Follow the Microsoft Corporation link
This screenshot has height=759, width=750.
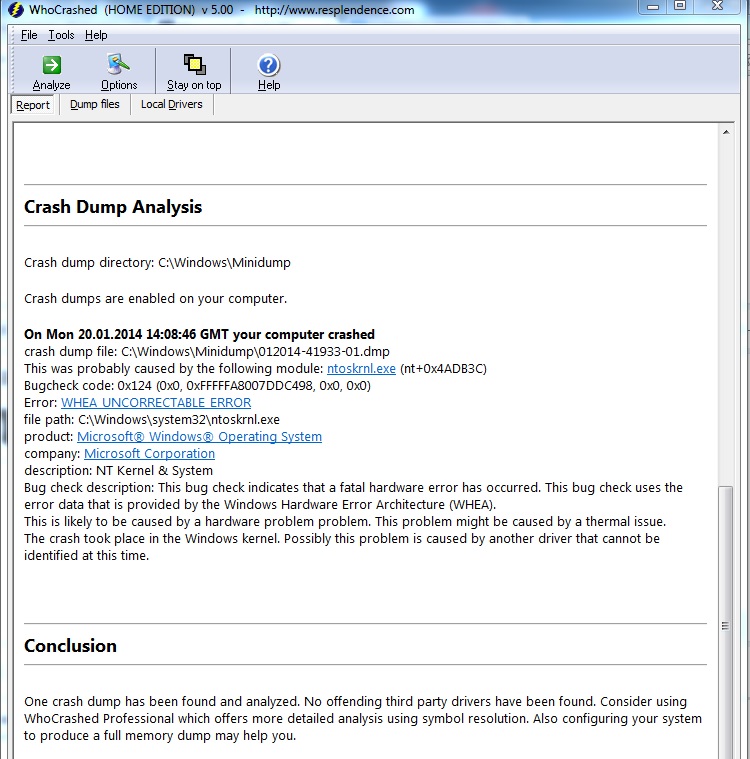149,453
